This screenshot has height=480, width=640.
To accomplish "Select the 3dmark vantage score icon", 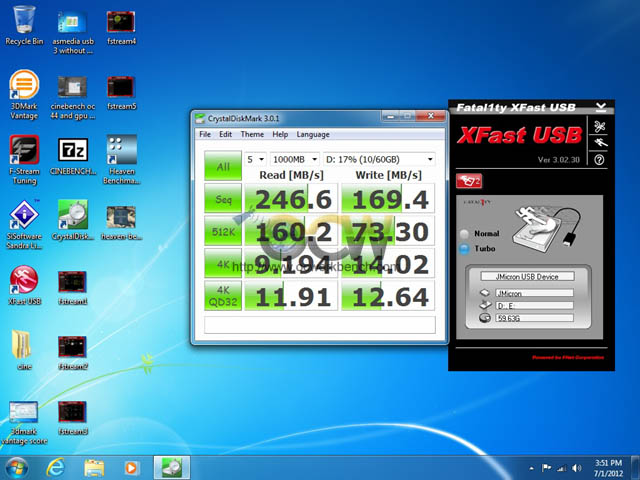I will click(24, 423).
